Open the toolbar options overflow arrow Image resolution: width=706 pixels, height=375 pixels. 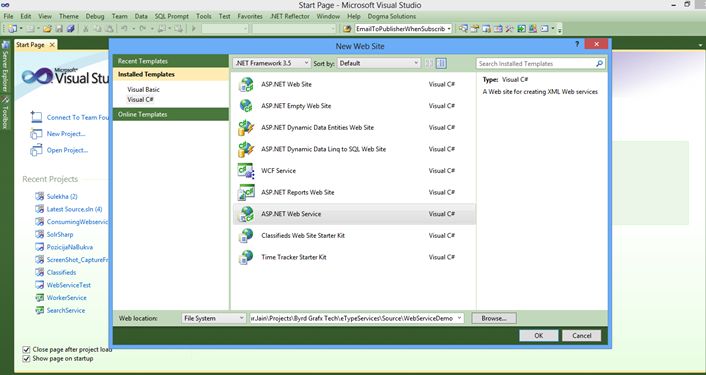[x=560, y=30]
